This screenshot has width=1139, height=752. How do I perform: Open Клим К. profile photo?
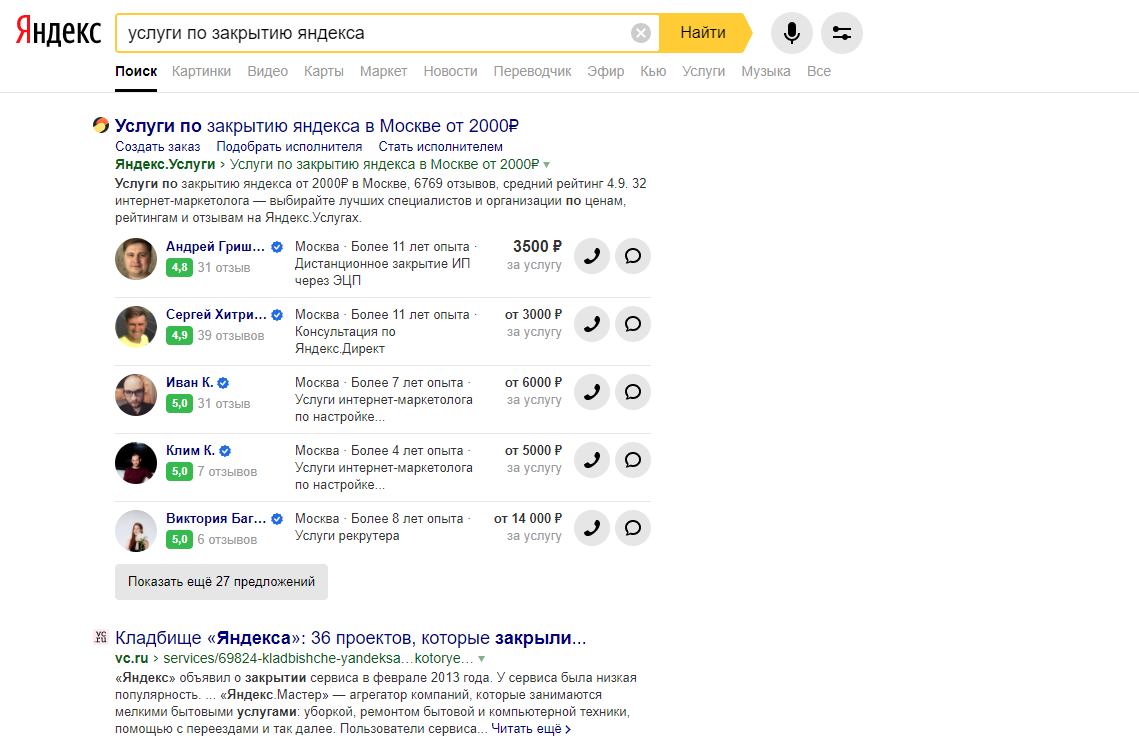(x=136, y=463)
